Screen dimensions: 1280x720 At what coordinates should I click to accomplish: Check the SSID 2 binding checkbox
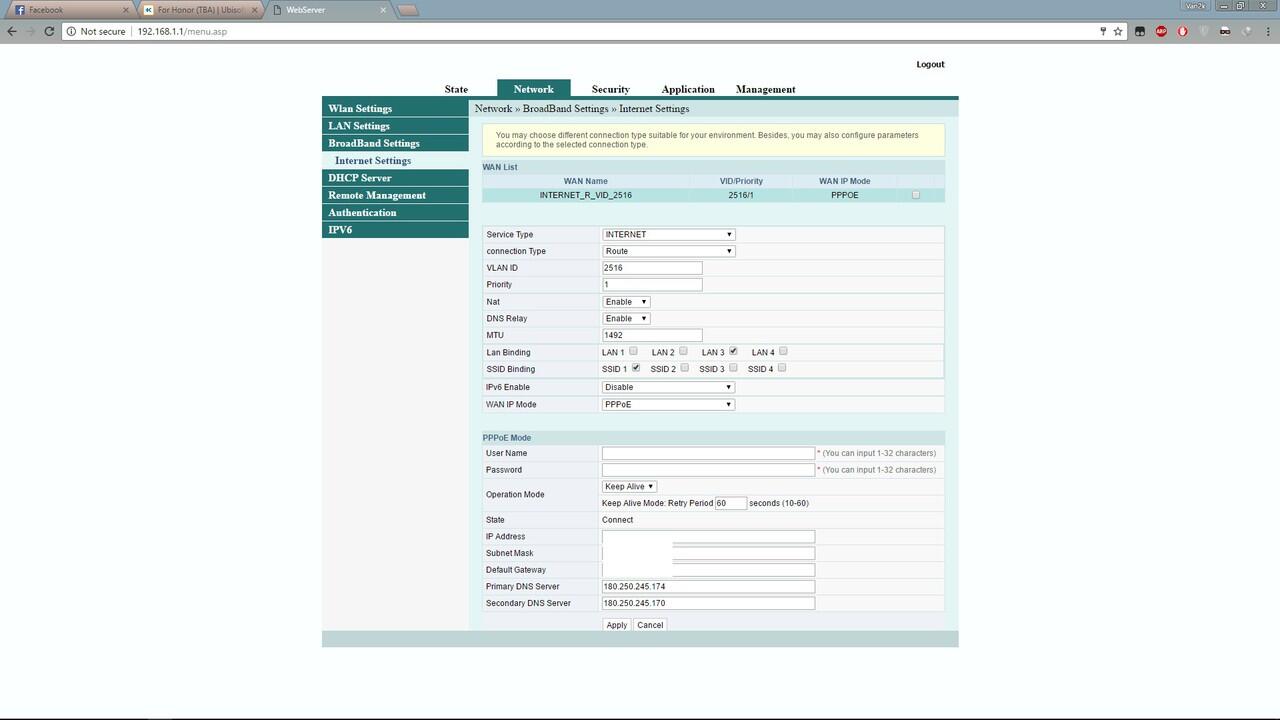pos(684,368)
